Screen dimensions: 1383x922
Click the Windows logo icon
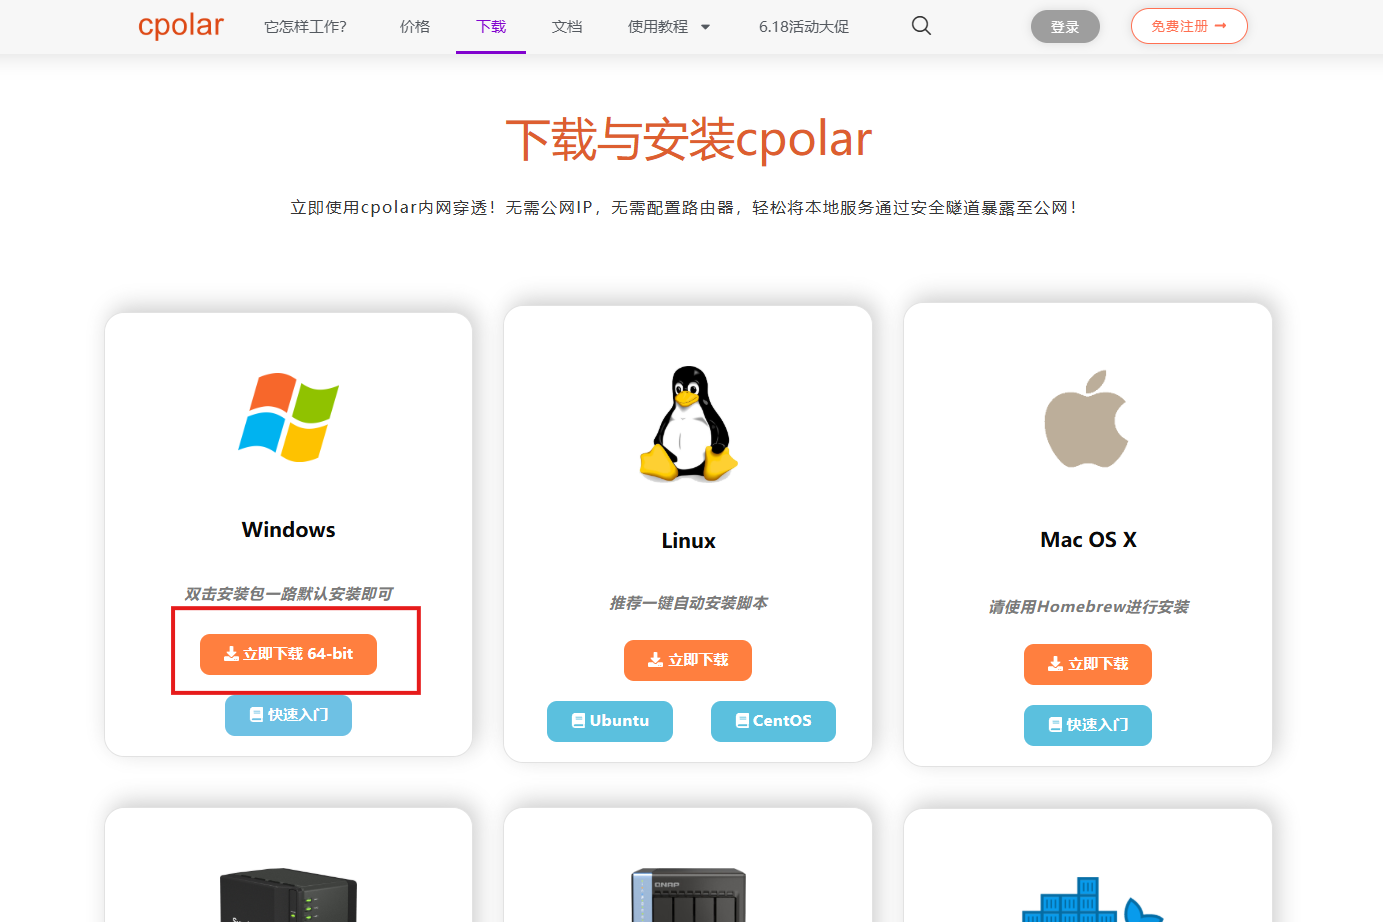click(x=288, y=418)
